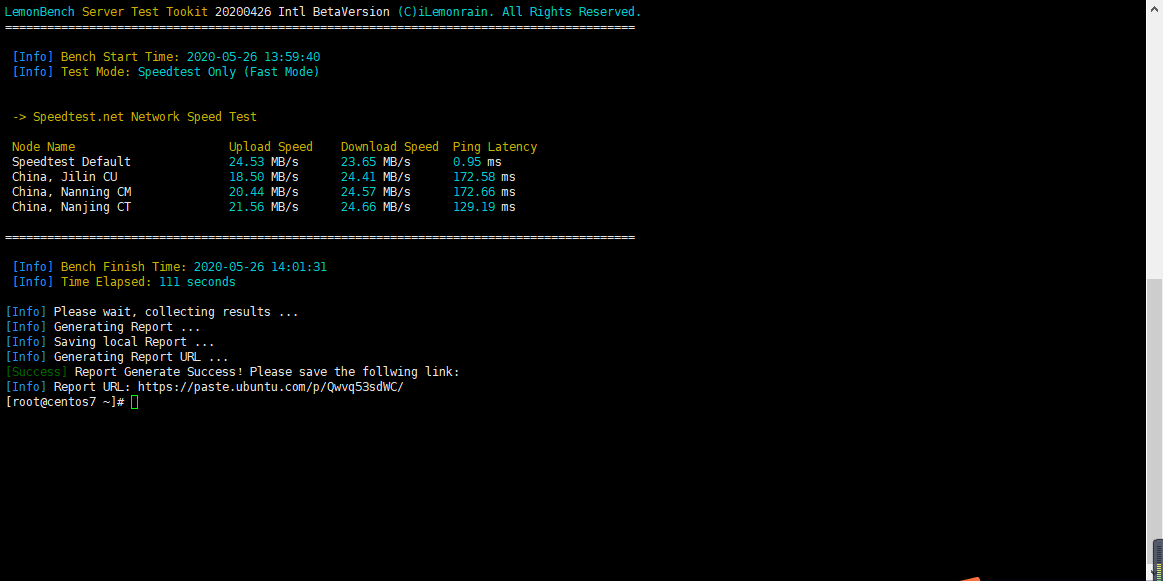Select the 'China, Jilin CU' node name
Viewport: 1163px width, 581px height.
65,177
